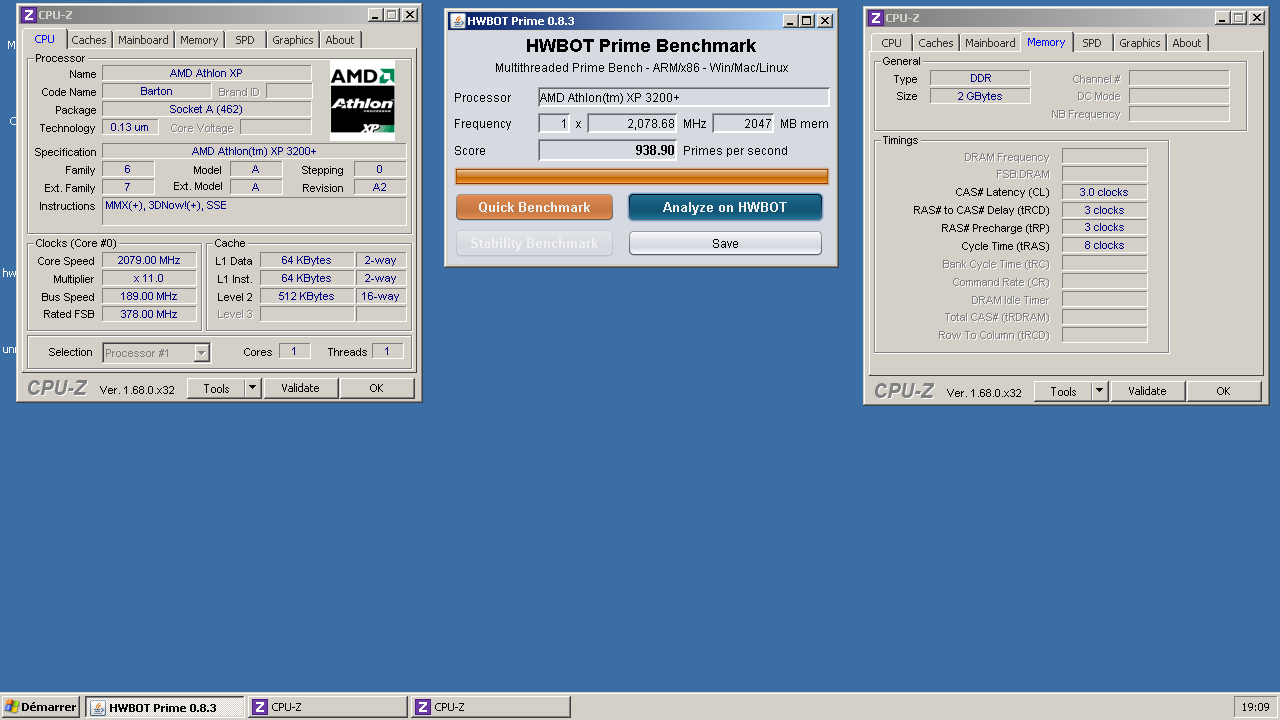Expand the Tools dropdown arrow in the left CPU-Z window
Screen dimensions: 1280x720
click(x=253, y=388)
